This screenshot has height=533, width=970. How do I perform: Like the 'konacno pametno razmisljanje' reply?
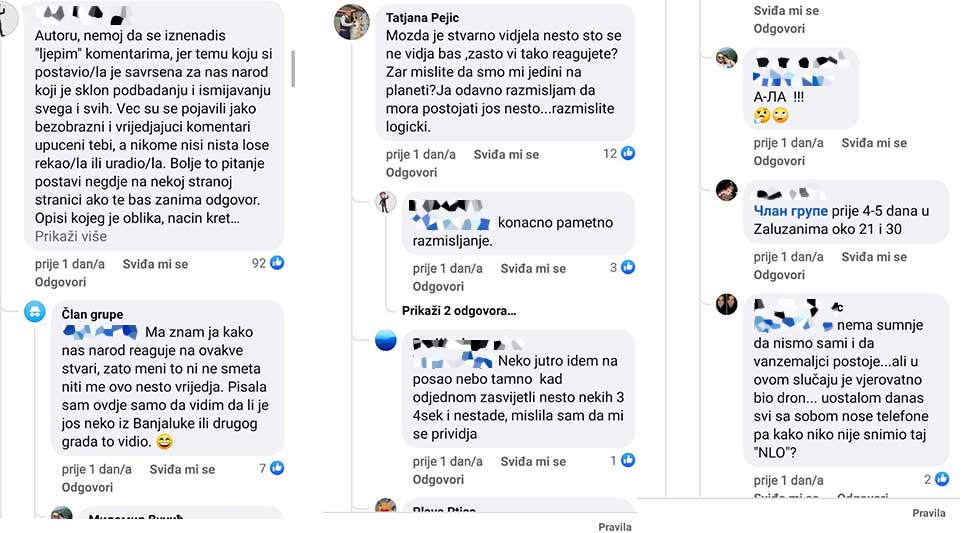pos(533,268)
